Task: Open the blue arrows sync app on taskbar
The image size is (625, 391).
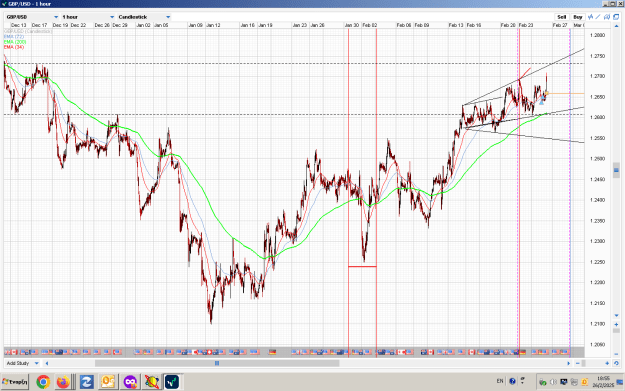Action: (x=86, y=382)
